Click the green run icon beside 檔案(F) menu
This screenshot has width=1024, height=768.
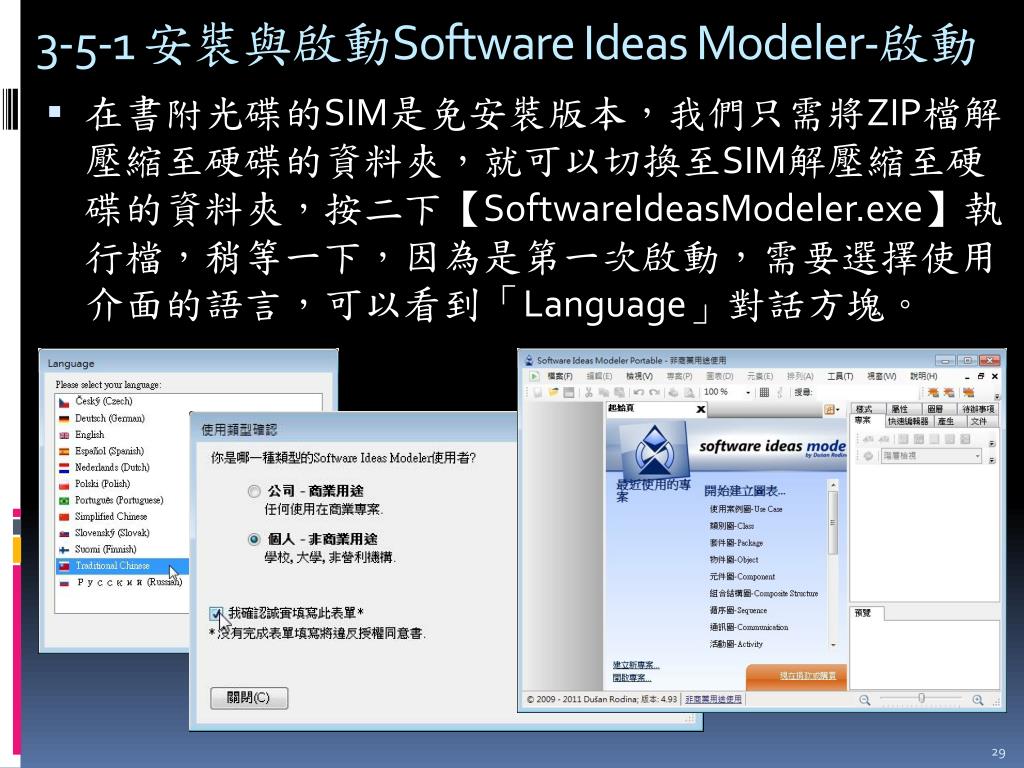point(534,377)
